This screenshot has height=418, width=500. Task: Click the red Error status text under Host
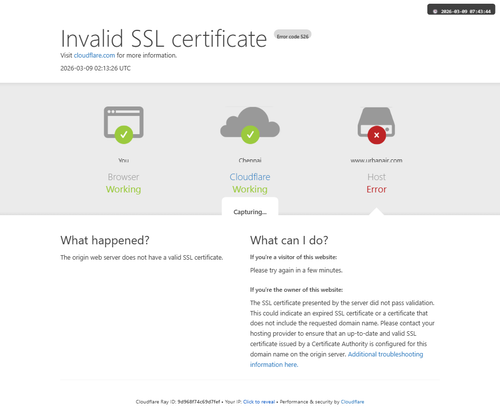point(376,189)
